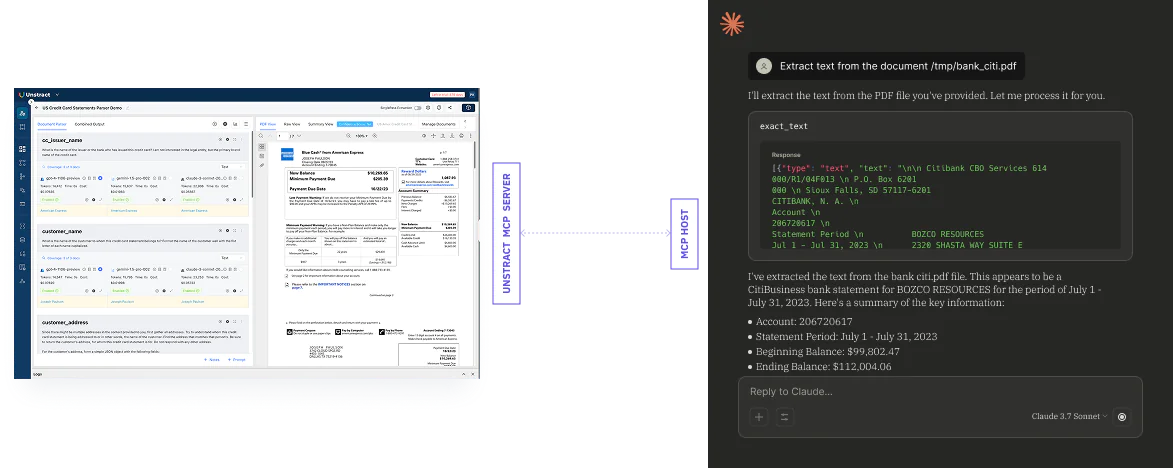The height and width of the screenshot is (468, 1173).
Task: Close the logs panel
Action: (x=473, y=373)
